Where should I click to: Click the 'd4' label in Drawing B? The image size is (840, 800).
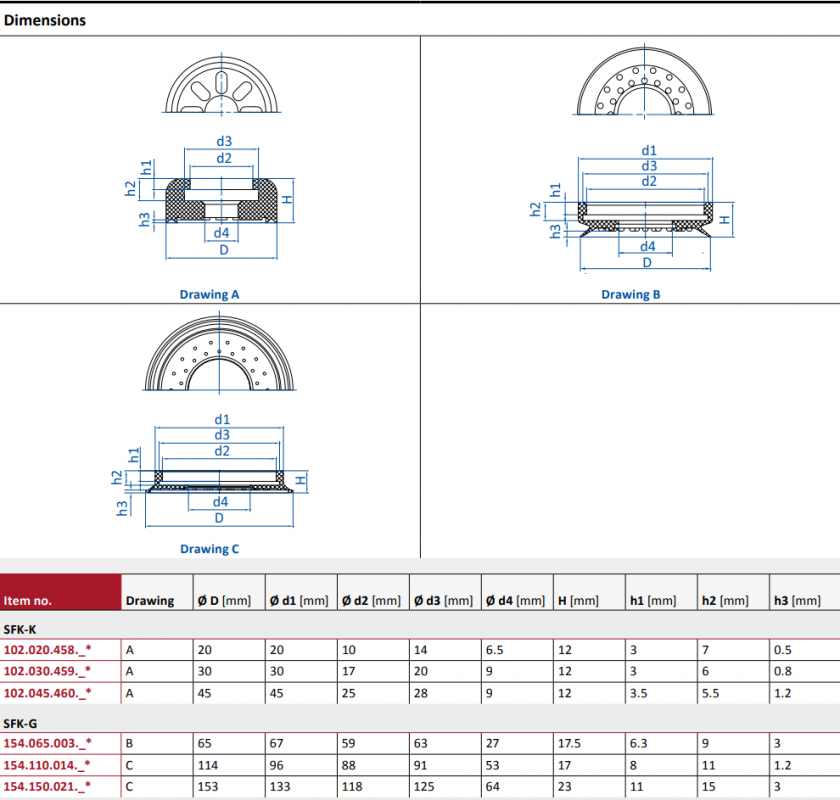pos(648,246)
